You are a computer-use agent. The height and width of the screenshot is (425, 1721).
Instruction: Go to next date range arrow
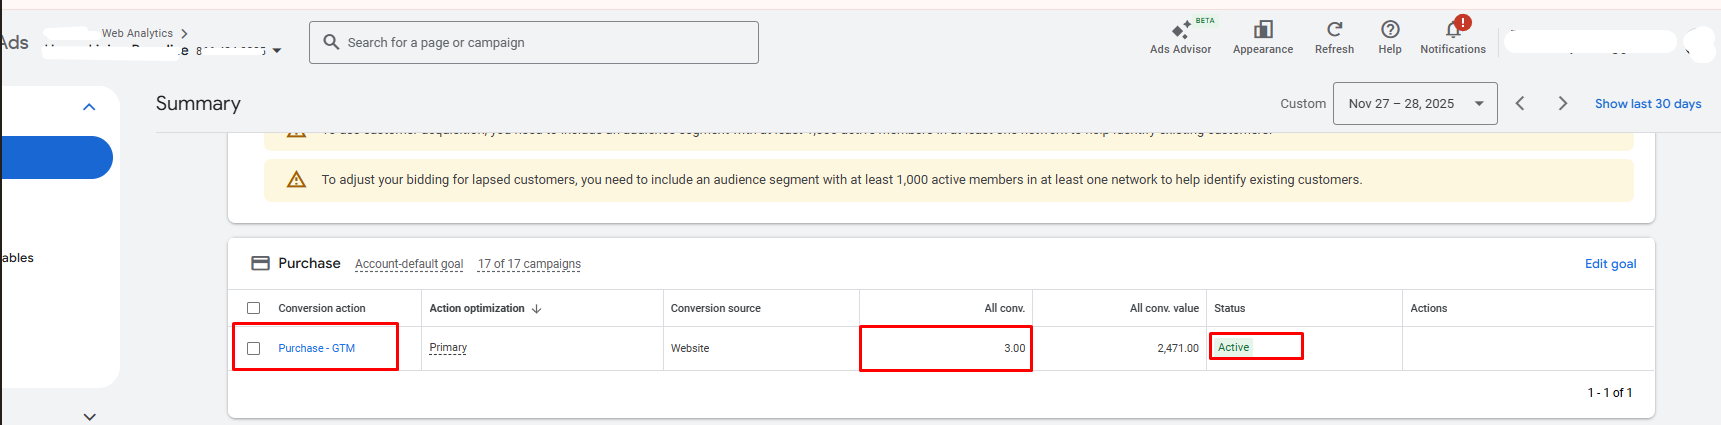pos(1562,104)
